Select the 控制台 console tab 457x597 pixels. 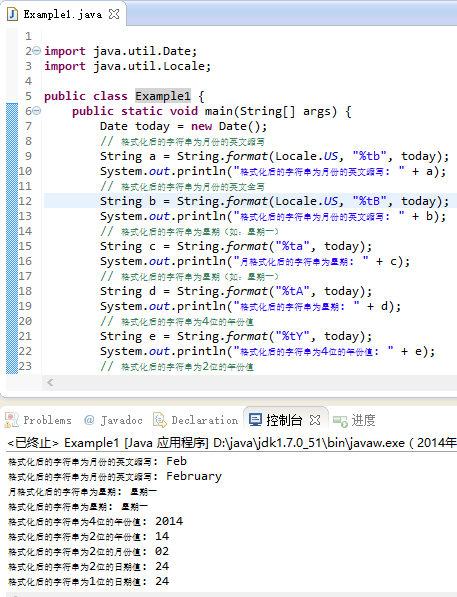[x=276, y=420]
